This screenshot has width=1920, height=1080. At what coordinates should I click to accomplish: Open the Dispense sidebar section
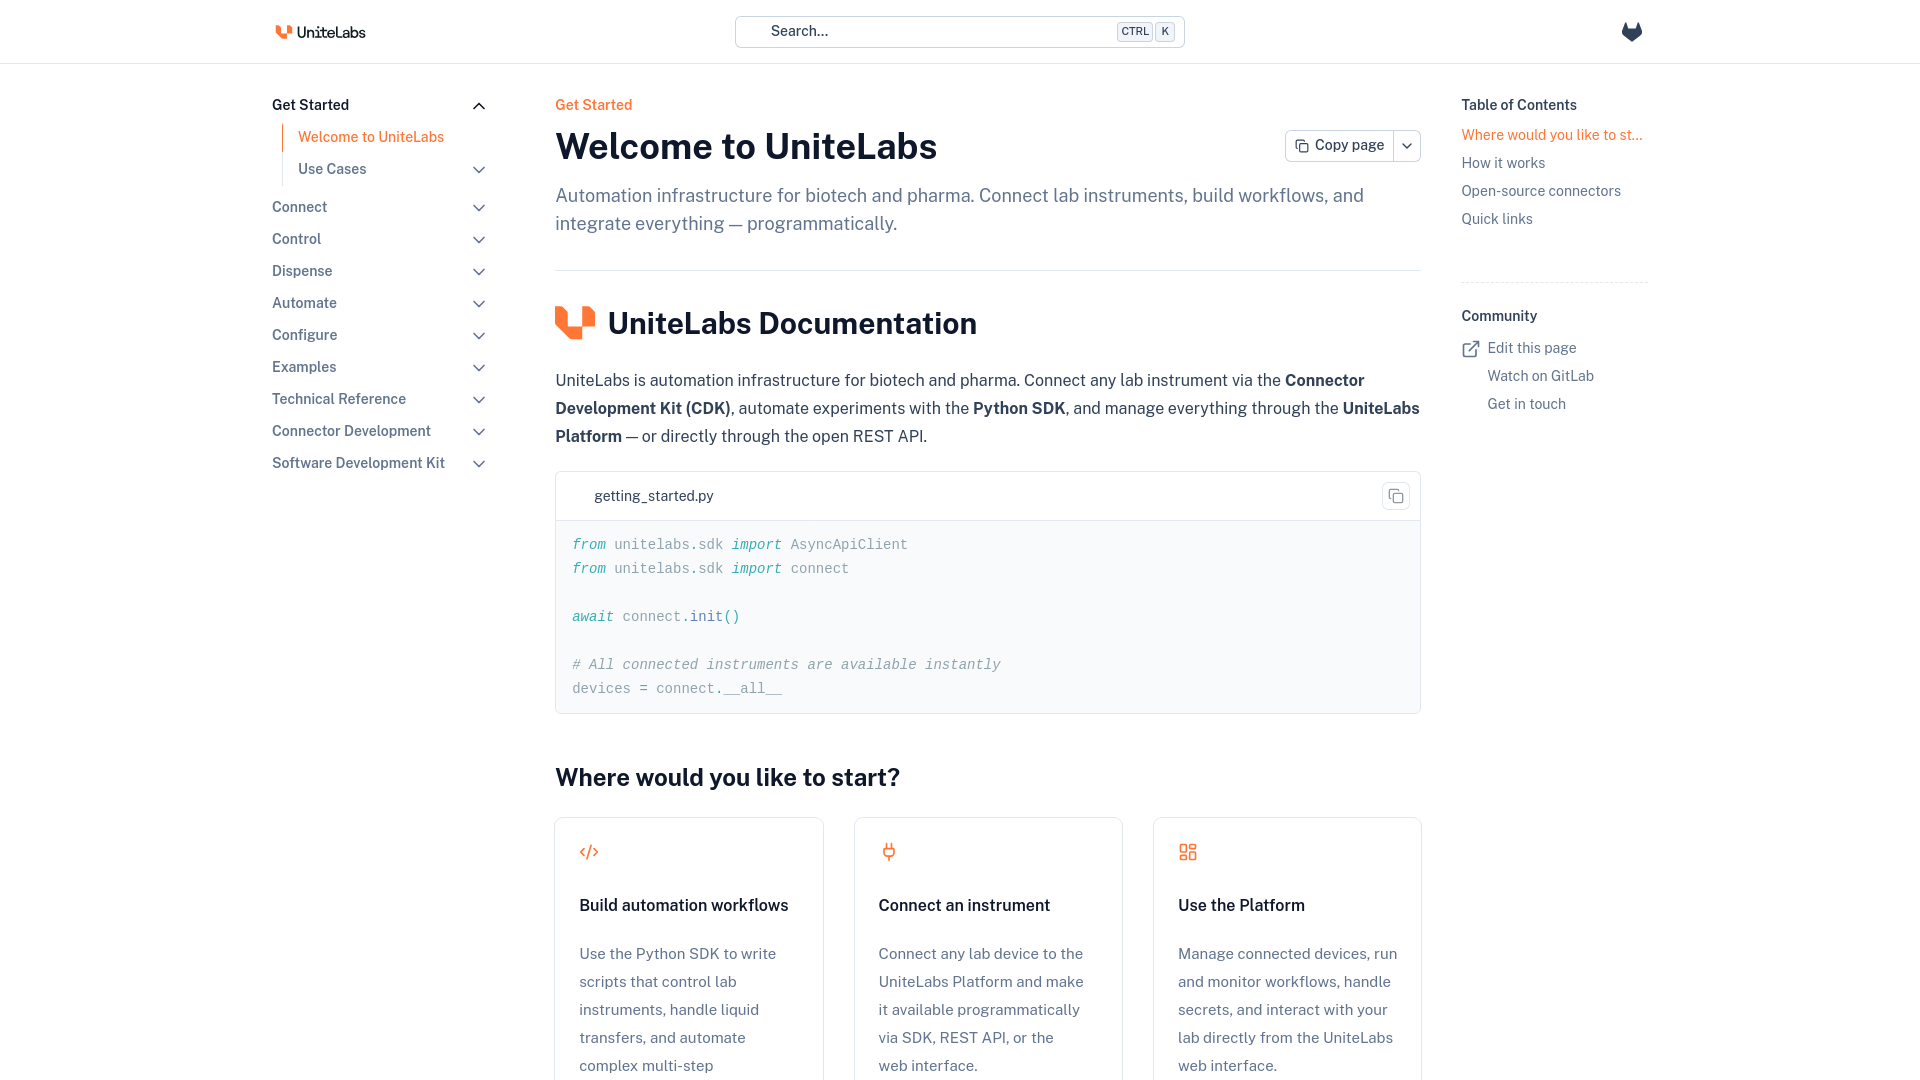tap(302, 271)
